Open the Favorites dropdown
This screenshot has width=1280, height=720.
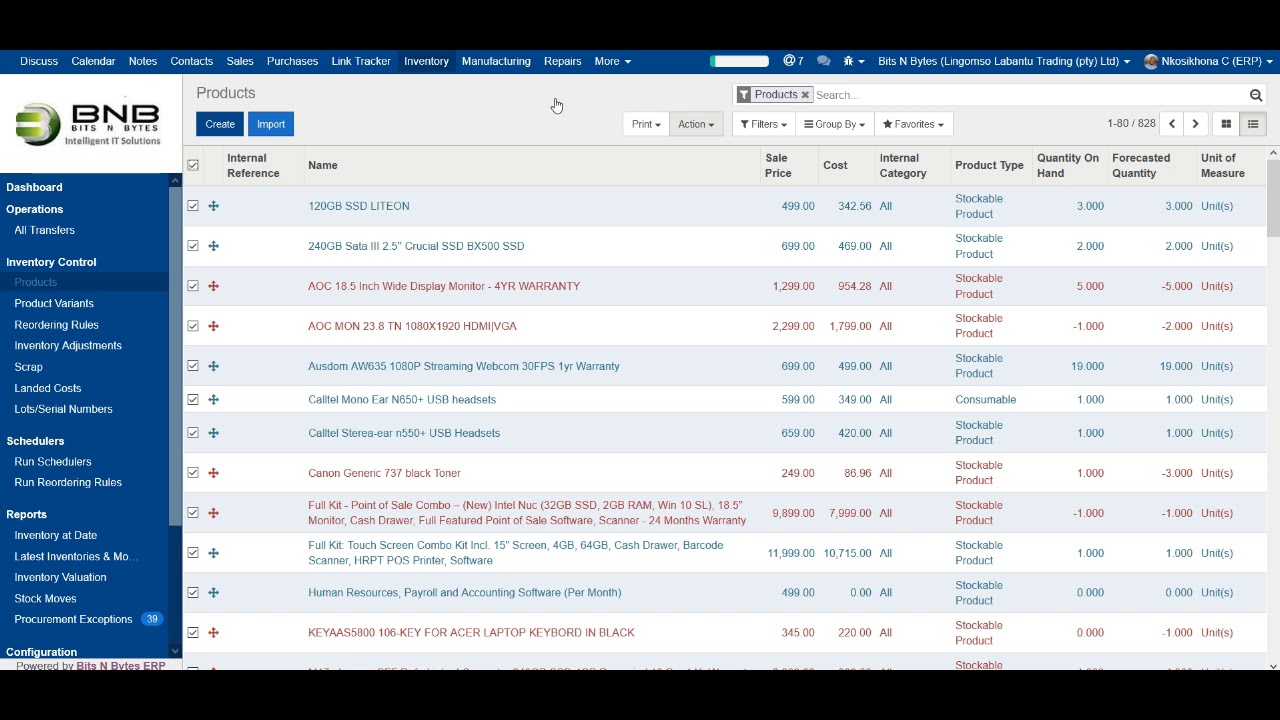[913, 124]
